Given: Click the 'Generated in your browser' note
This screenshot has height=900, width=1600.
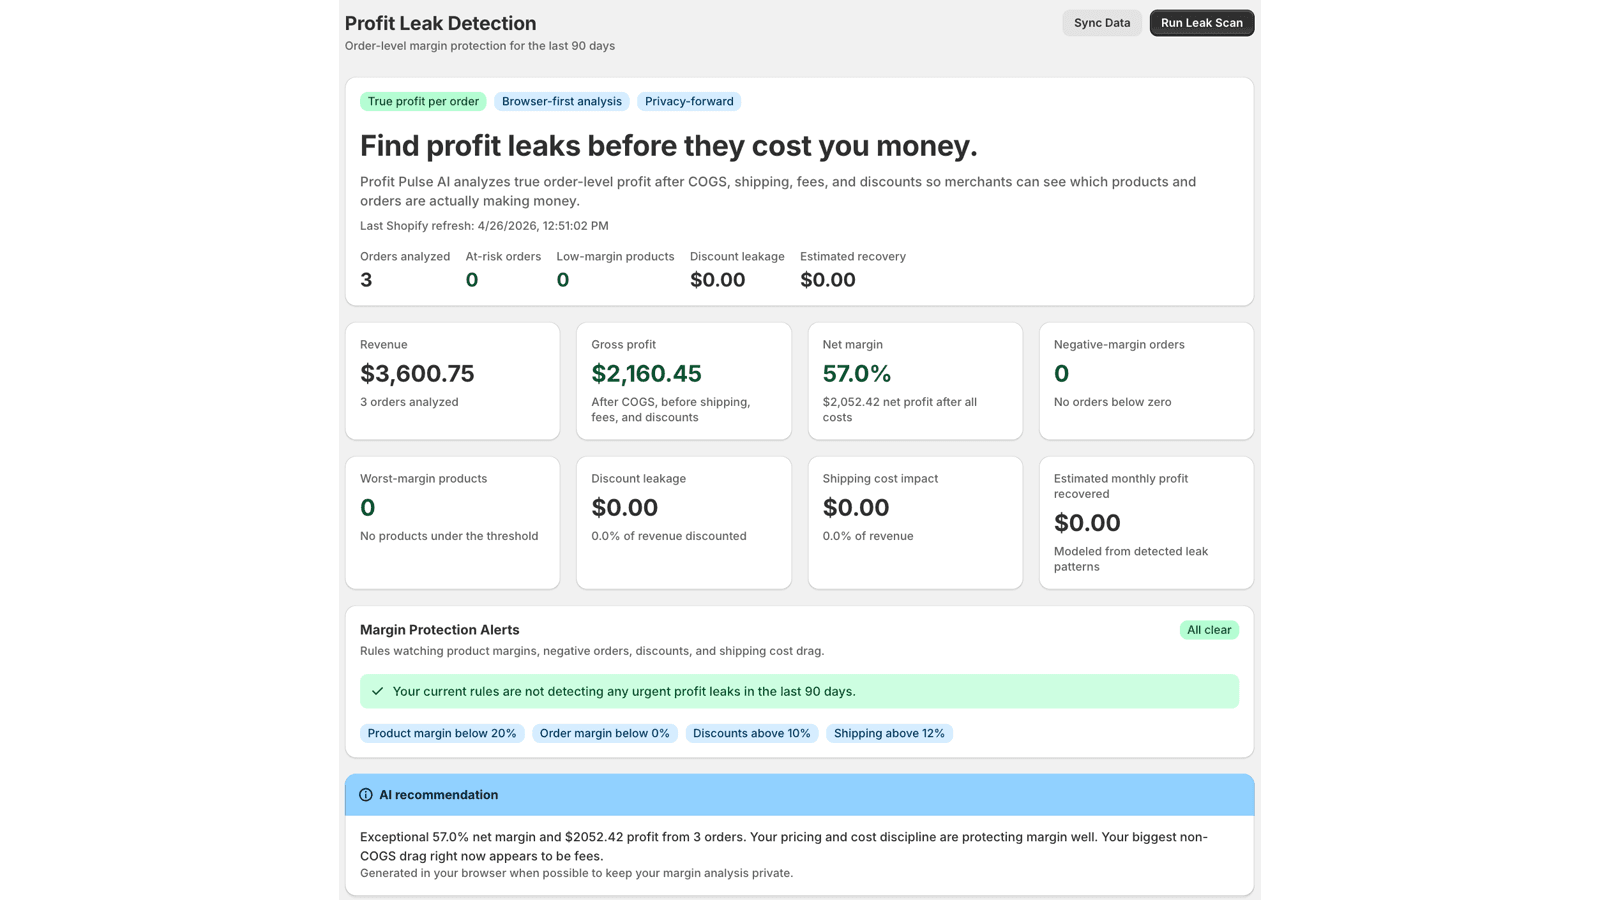Looking at the screenshot, I should [x=576, y=873].
